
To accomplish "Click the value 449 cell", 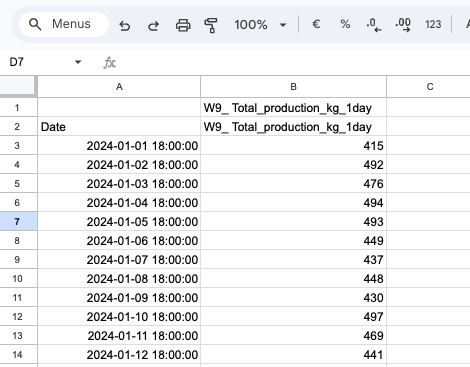I will pyautogui.click(x=293, y=241).
